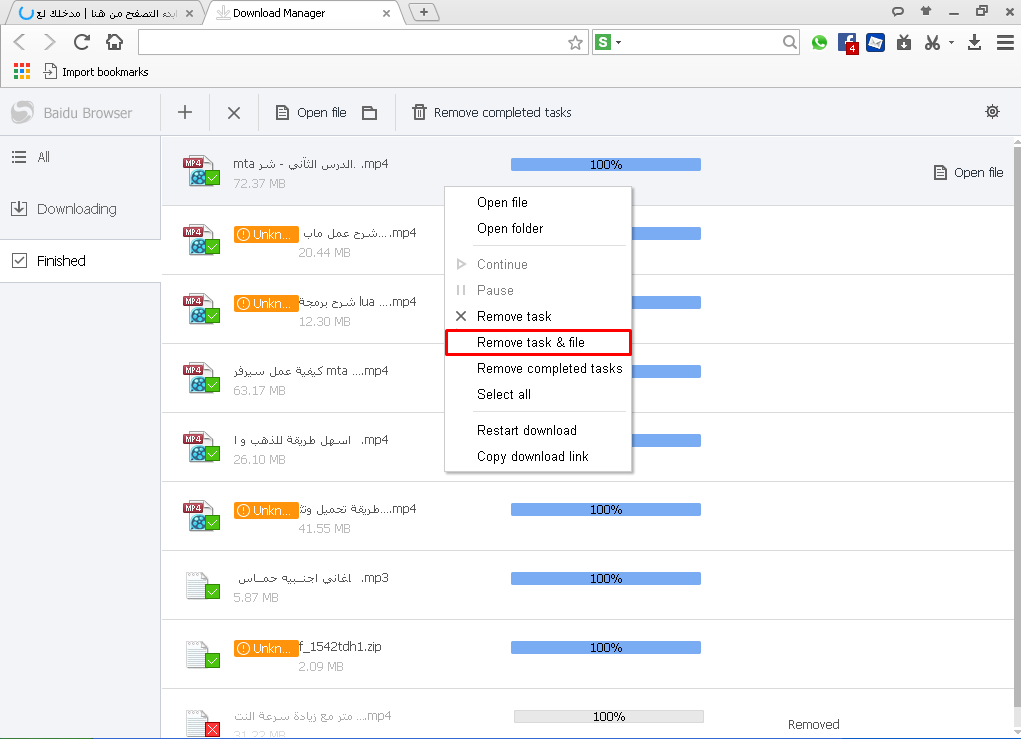
Task: Open the browser hamburger menu
Action: [x=1005, y=43]
